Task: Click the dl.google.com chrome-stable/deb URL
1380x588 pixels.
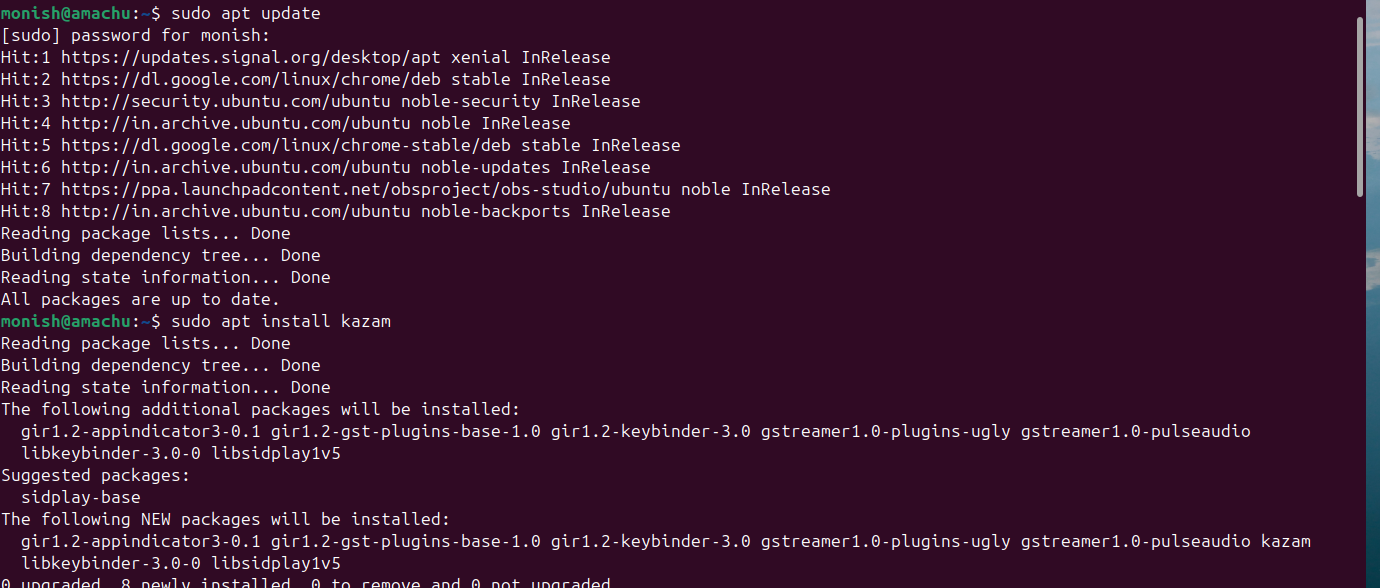Action: tap(286, 145)
